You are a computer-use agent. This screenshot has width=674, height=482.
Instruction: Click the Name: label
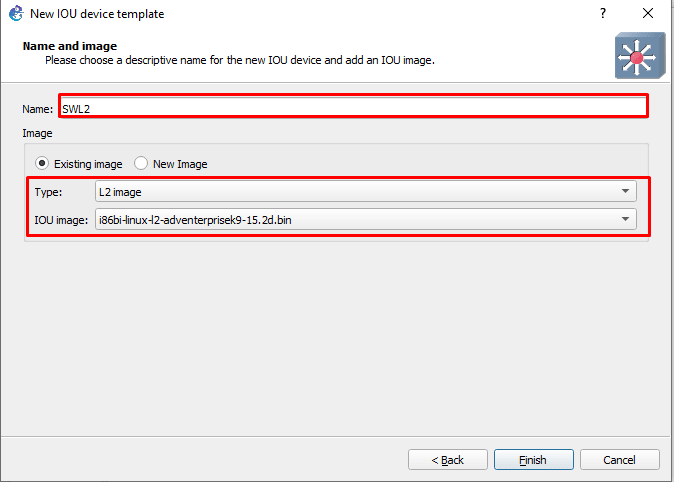pos(37,109)
